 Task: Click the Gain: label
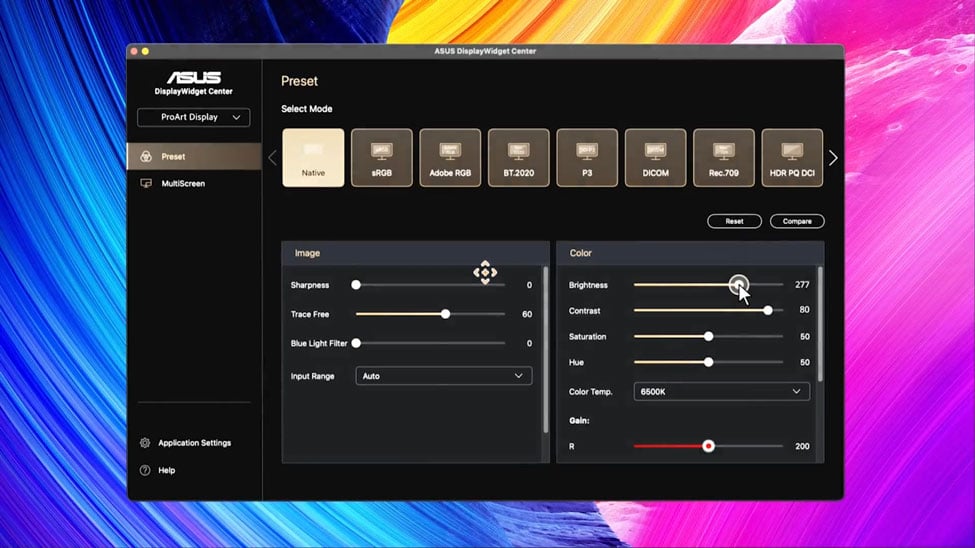579,420
